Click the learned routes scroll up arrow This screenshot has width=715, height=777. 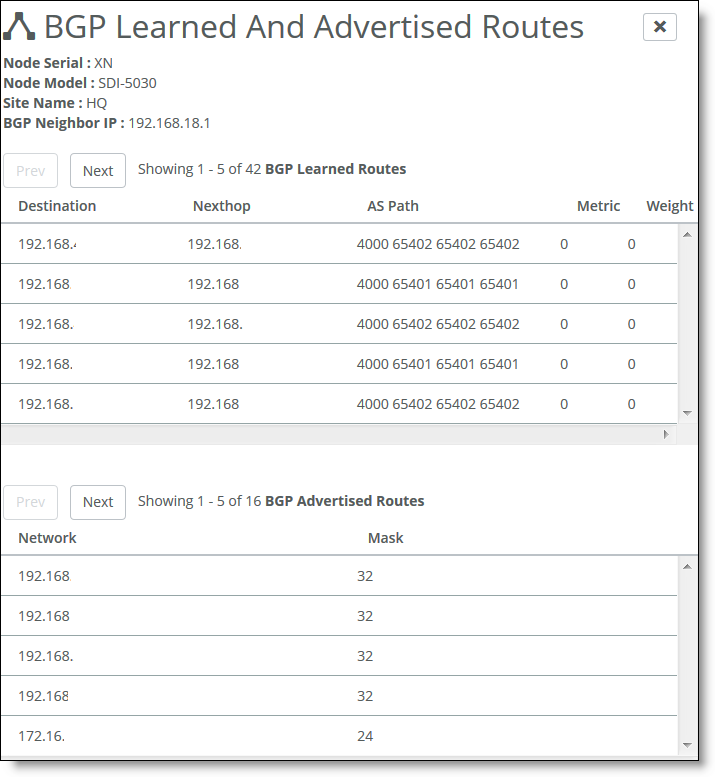click(x=687, y=234)
